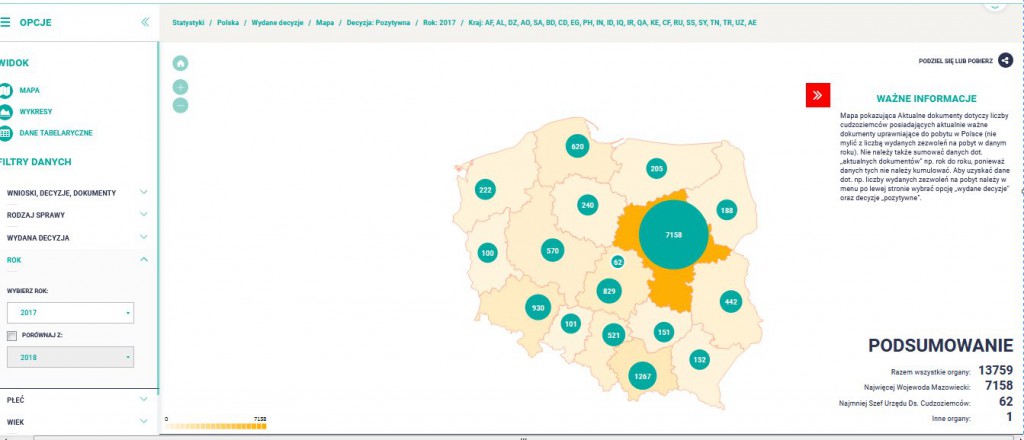The image size is (1024, 440).
Task: Zoom in on map with plus button
Action: pos(180,86)
